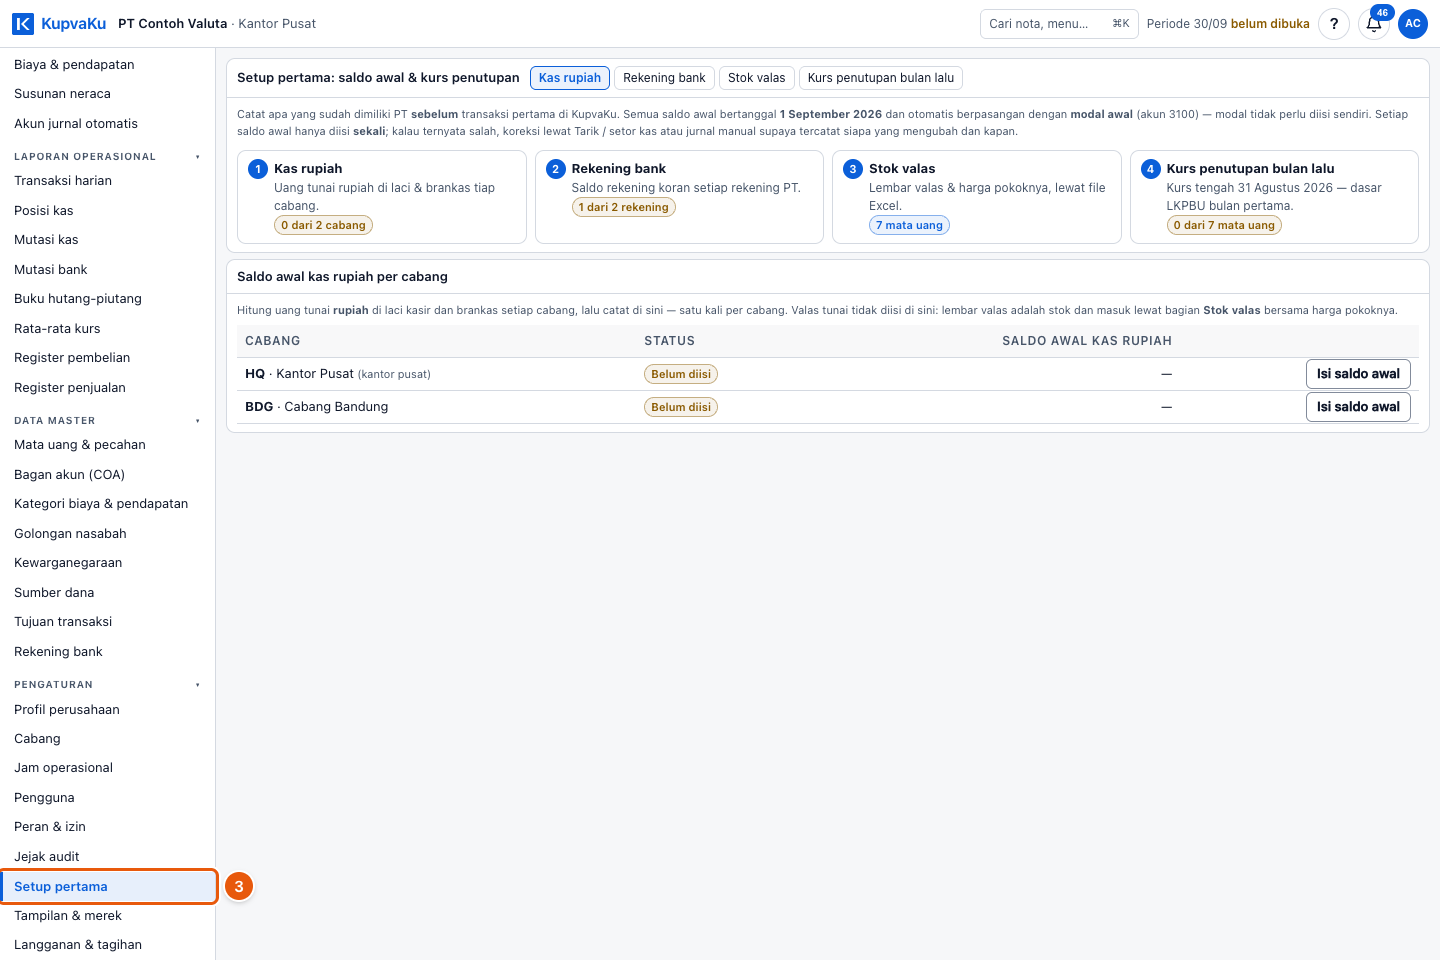Click Isi saldo awal for Kantor Pusat

point(1358,374)
